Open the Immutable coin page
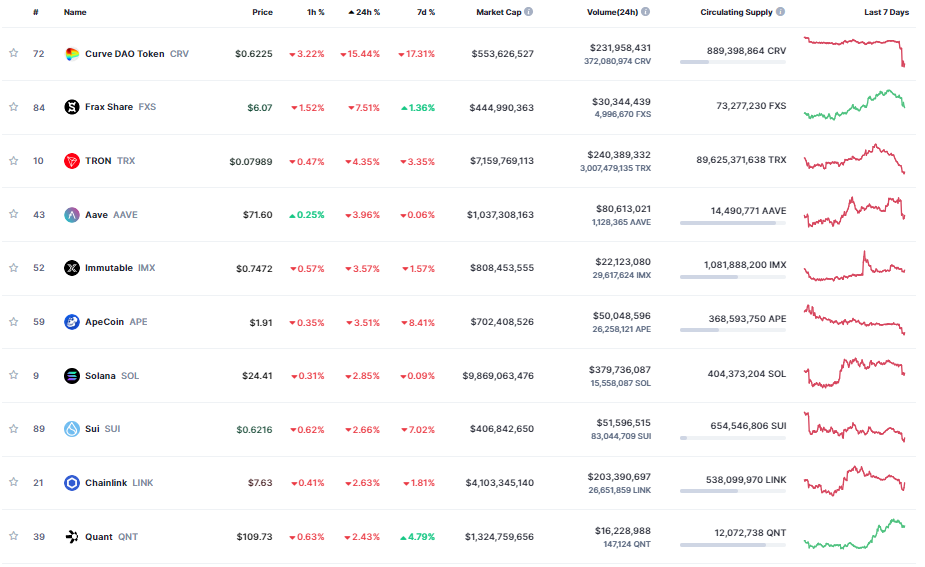925x567 pixels. (109, 268)
